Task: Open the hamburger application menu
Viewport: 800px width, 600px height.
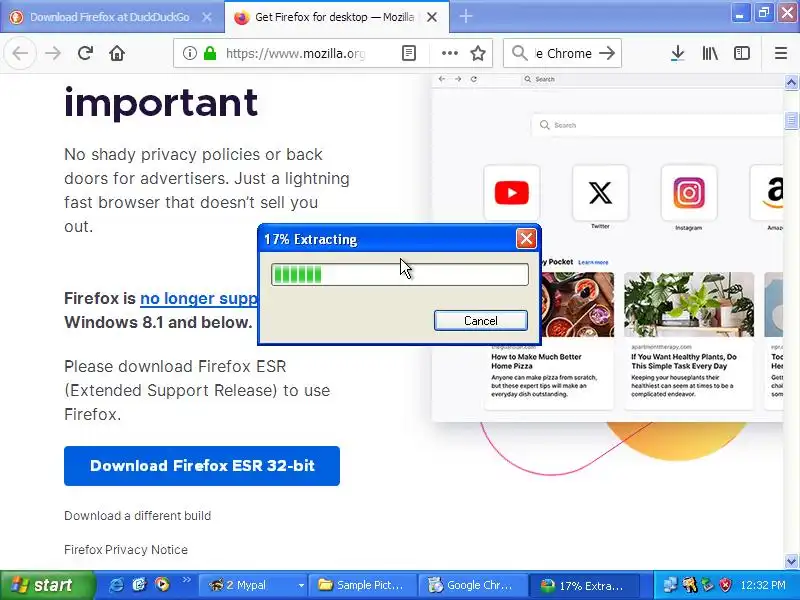Action: 781,53
